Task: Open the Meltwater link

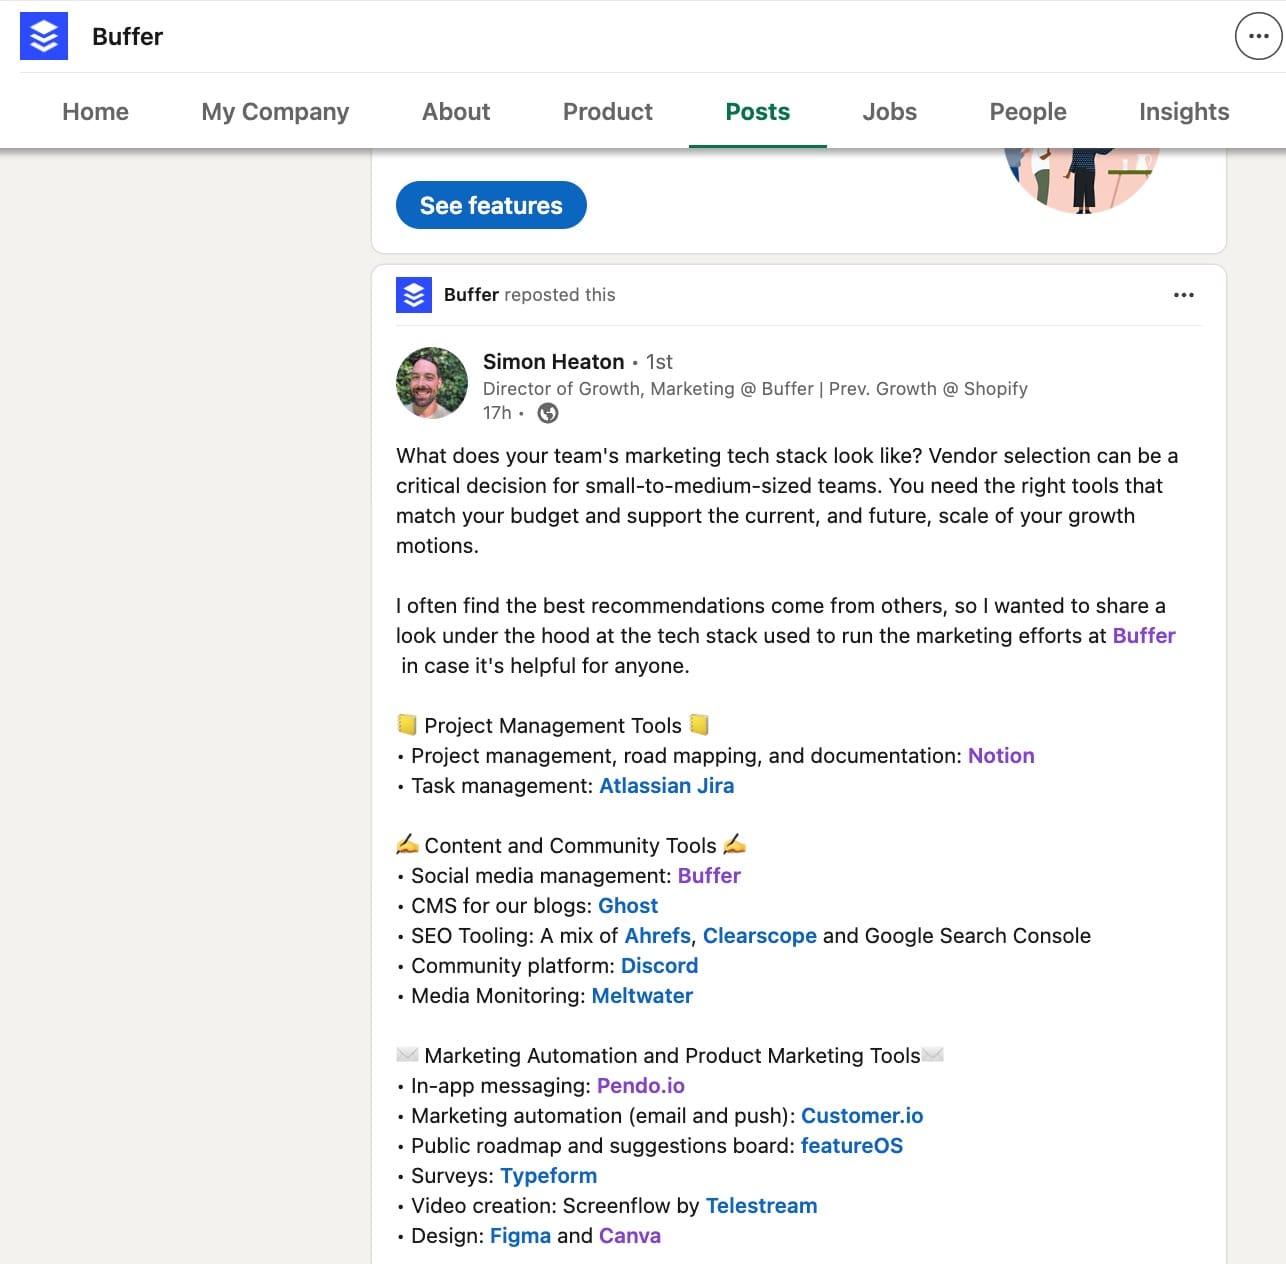Action: pyautogui.click(x=642, y=995)
